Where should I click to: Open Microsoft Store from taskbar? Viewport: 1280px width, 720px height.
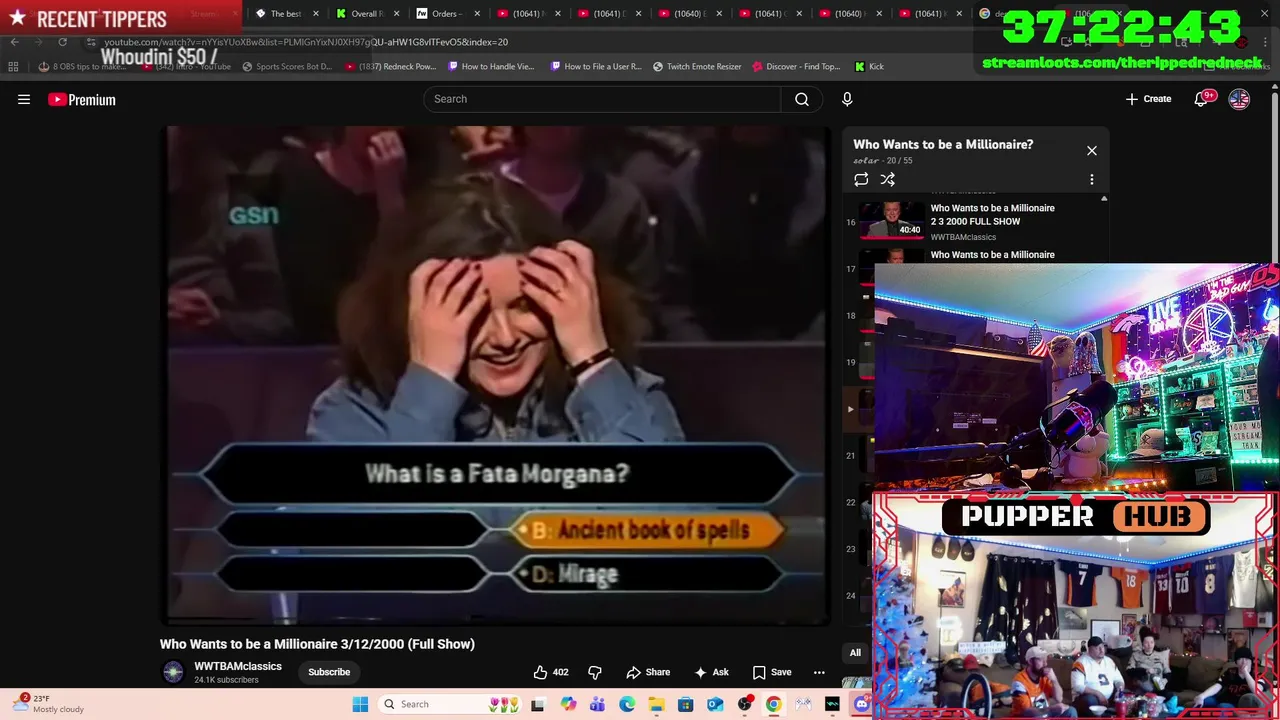pyautogui.click(x=685, y=704)
